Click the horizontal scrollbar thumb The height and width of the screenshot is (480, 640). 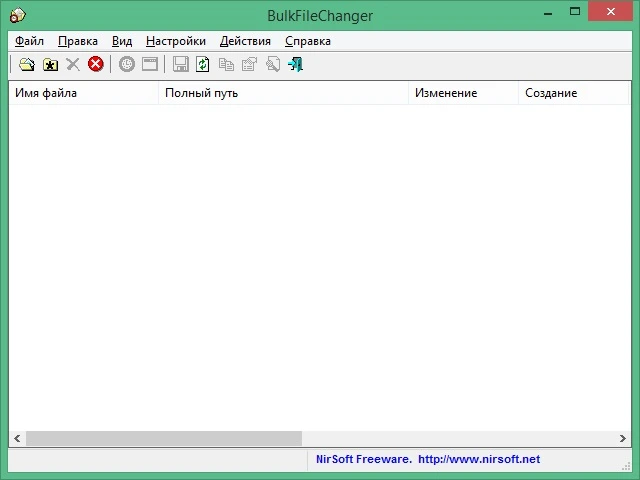[164, 438]
